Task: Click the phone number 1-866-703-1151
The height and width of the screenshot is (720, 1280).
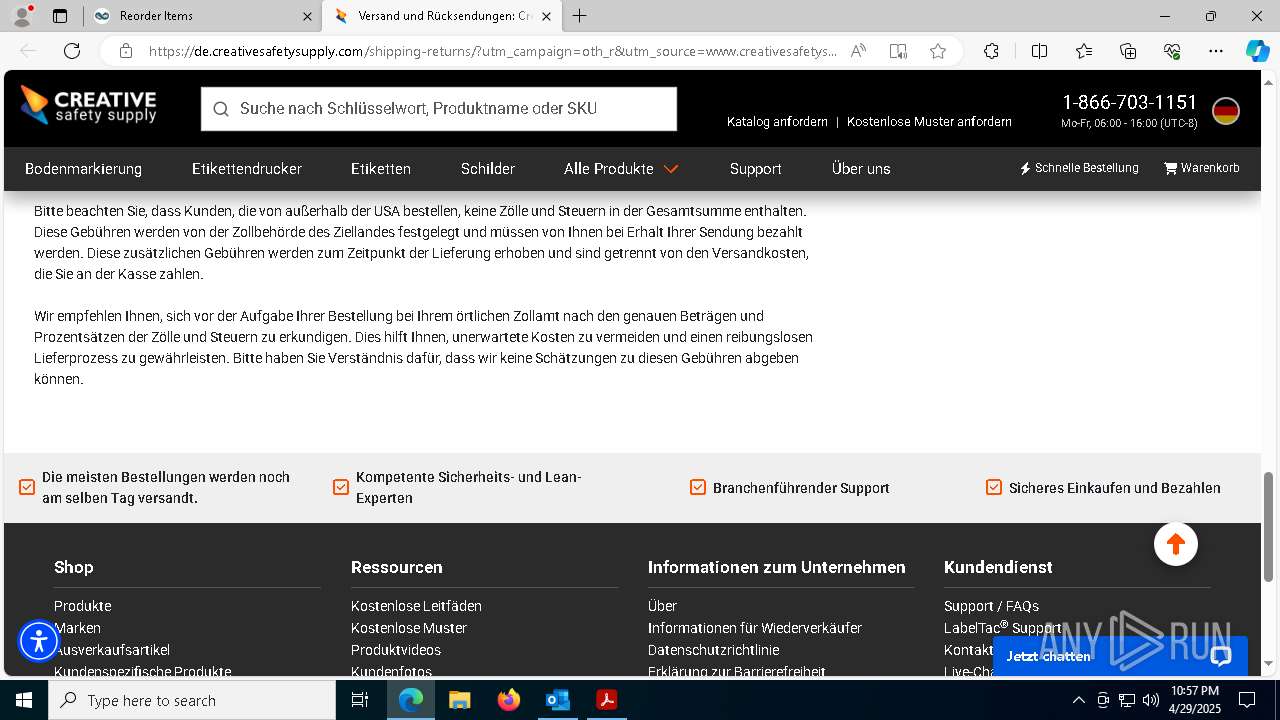Action: click(x=1129, y=102)
